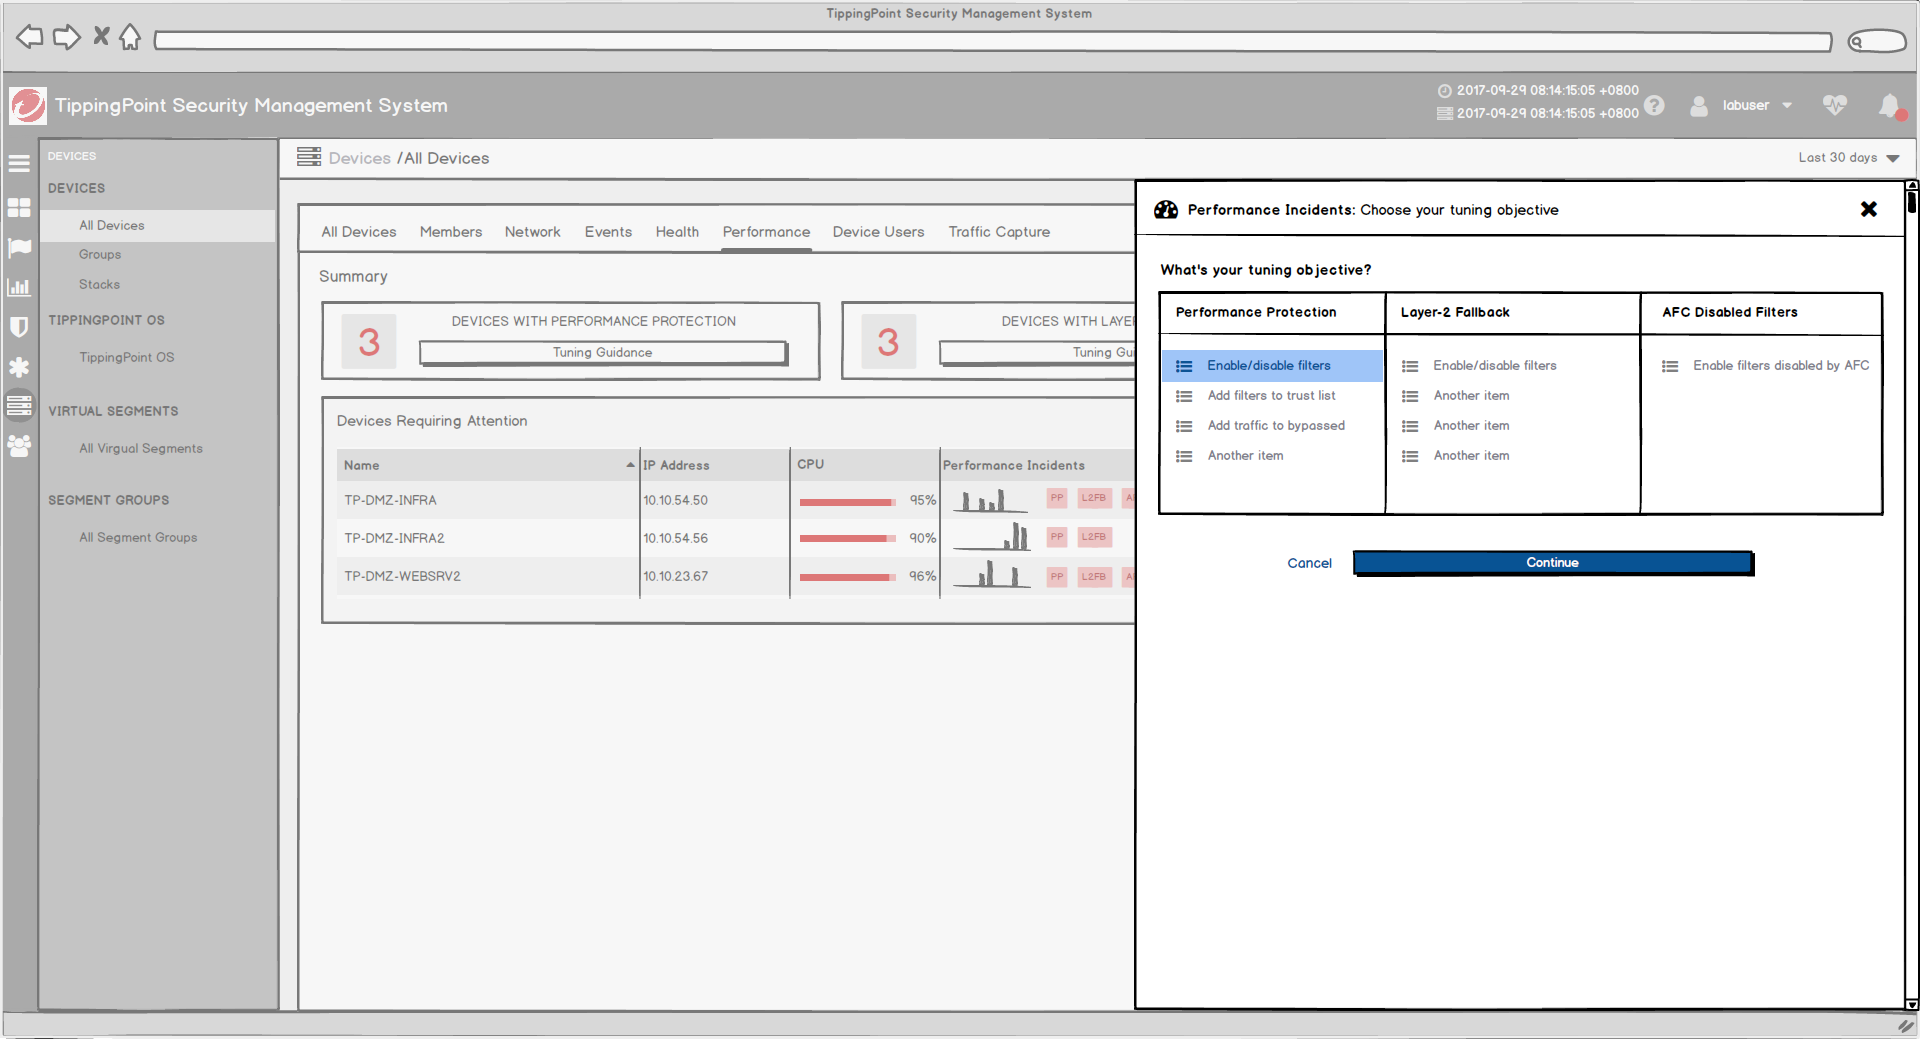Open the users group icon in sidebar
The width and height of the screenshot is (1920, 1039).
[x=19, y=446]
